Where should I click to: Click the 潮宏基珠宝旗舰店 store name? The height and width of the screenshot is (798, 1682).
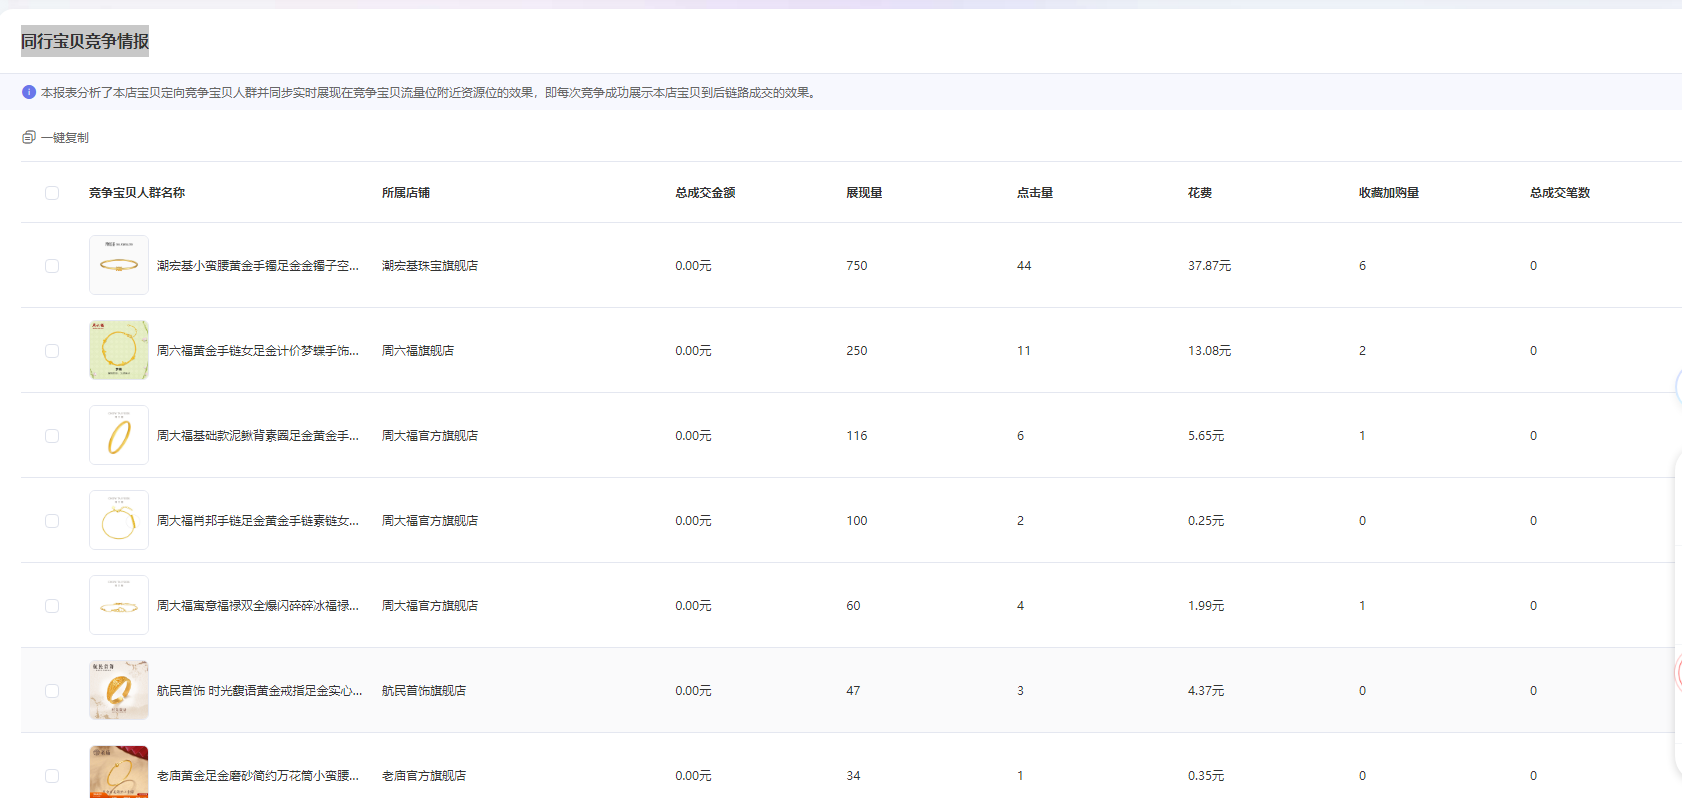click(430, 266)
